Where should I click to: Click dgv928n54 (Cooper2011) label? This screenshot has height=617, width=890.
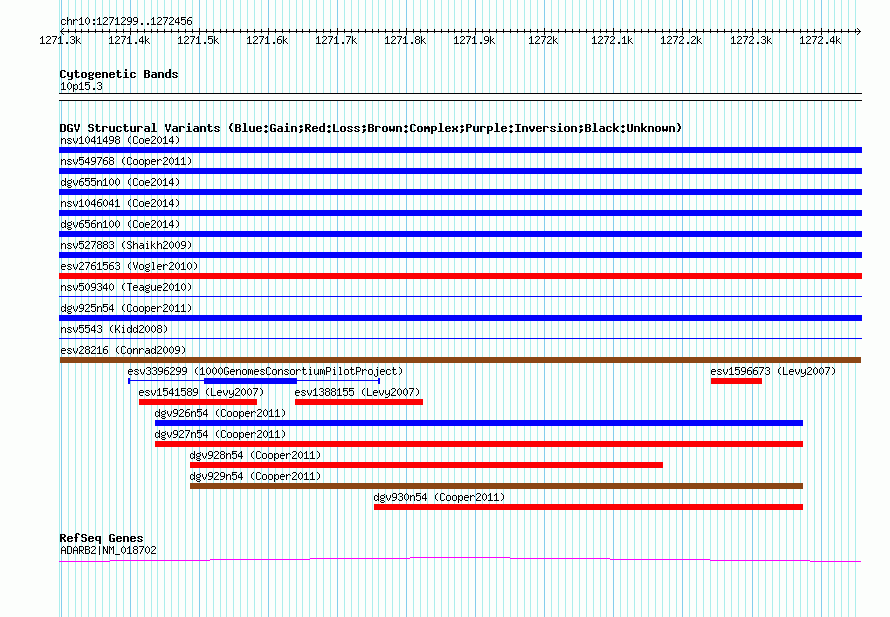255,455
